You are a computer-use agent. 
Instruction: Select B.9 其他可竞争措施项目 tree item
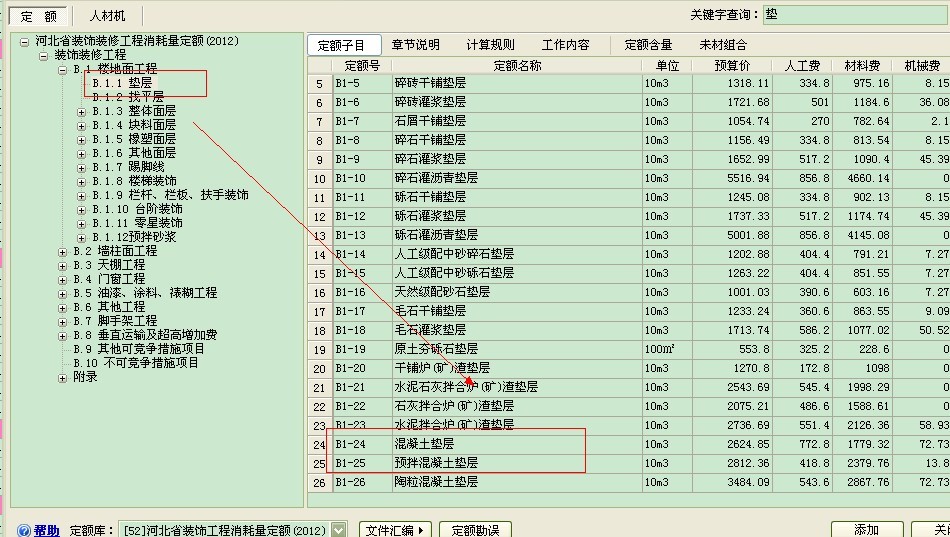(139, 349)
